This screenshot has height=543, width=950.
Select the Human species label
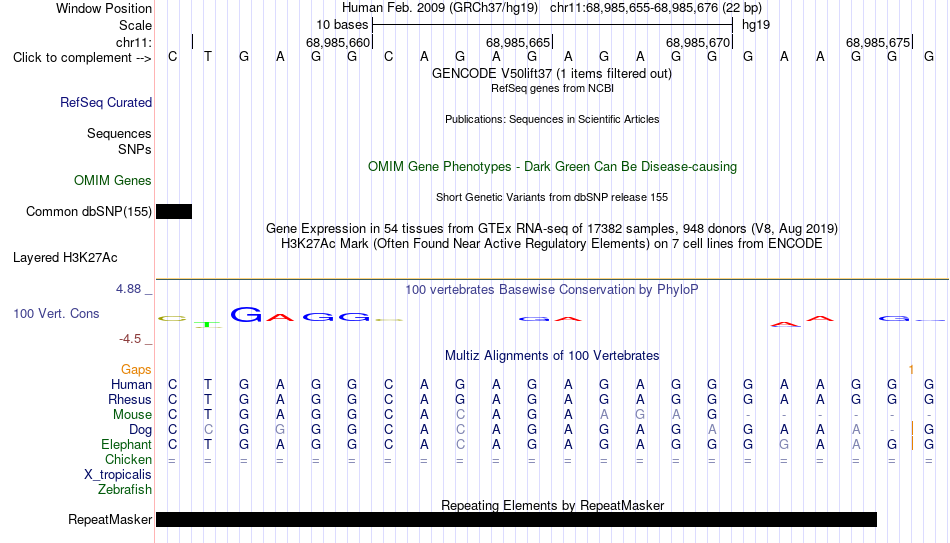131,385
